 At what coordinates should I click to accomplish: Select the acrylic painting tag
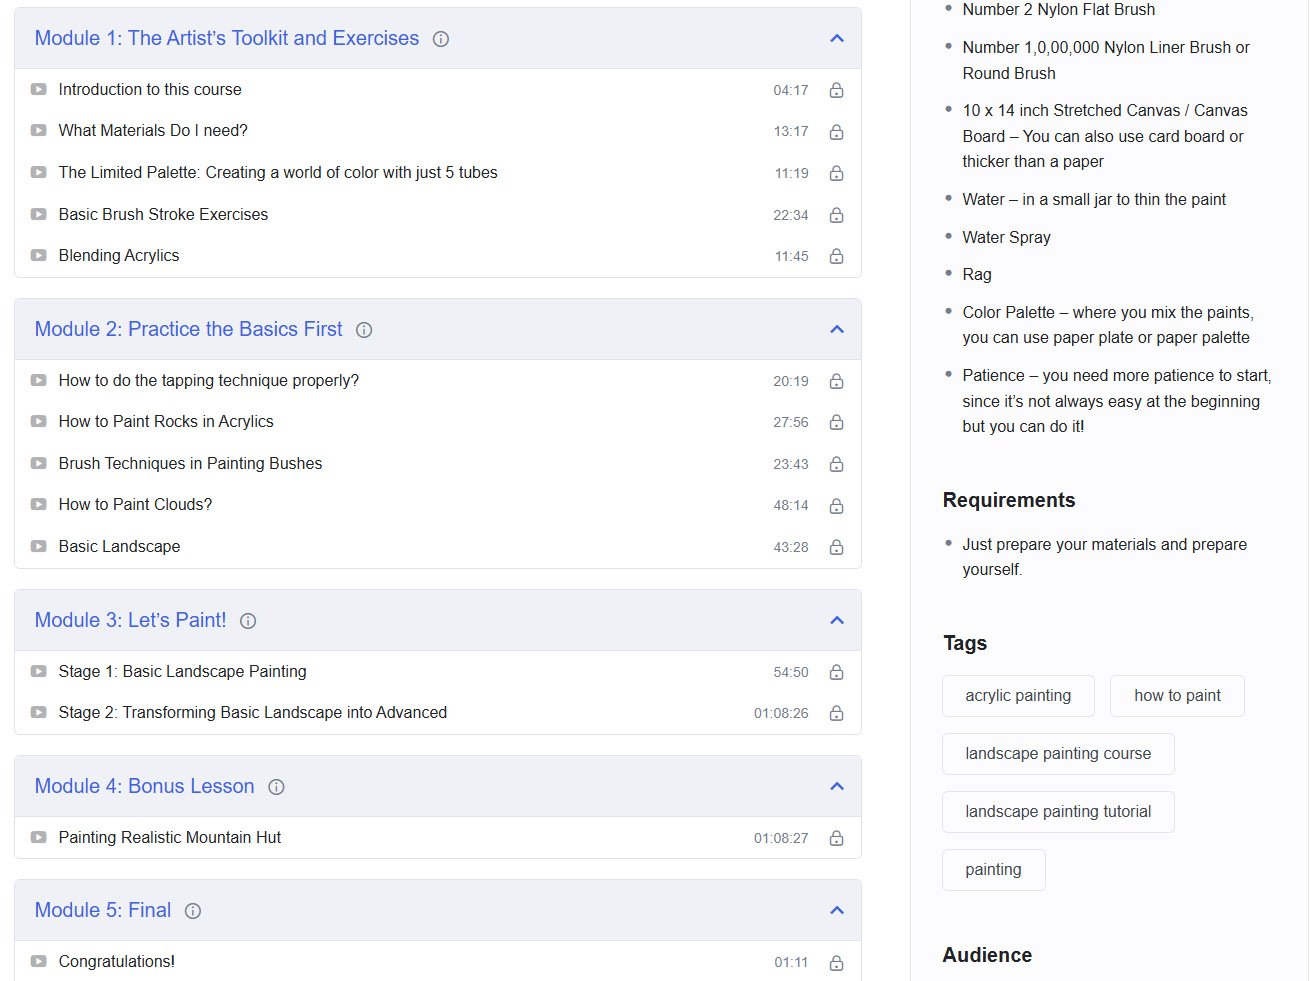coord(1018,696)
